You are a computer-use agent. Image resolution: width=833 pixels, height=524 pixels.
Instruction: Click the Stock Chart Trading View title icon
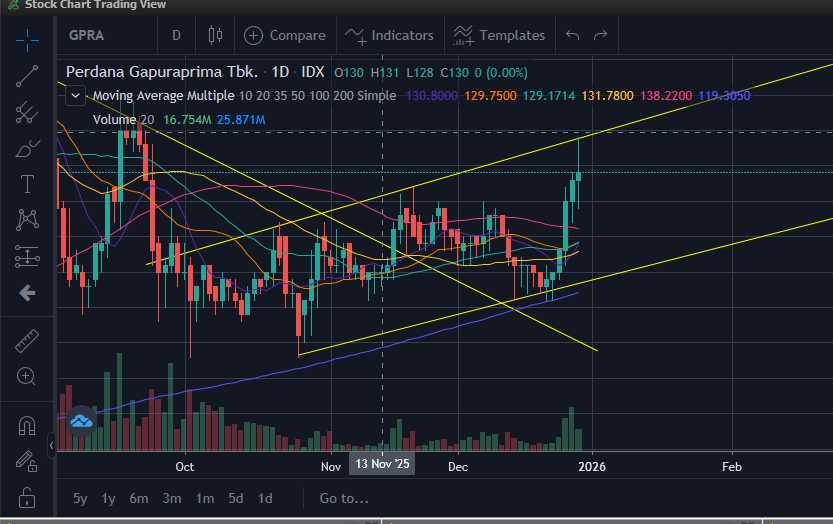coord(13,5)
